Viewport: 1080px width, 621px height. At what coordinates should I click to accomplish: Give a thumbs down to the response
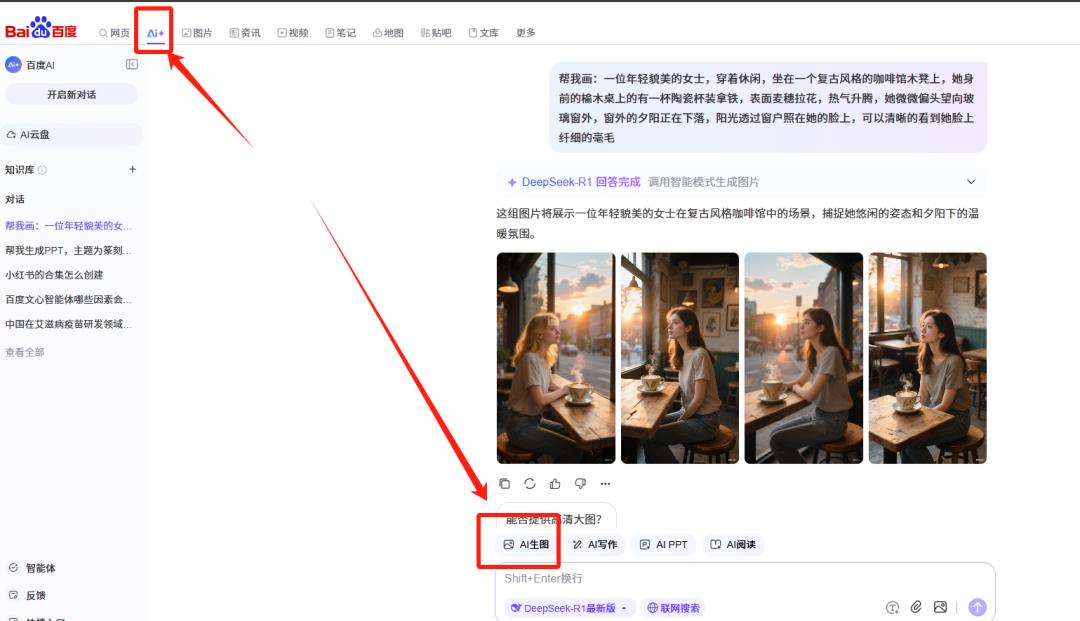click(580, 483)
